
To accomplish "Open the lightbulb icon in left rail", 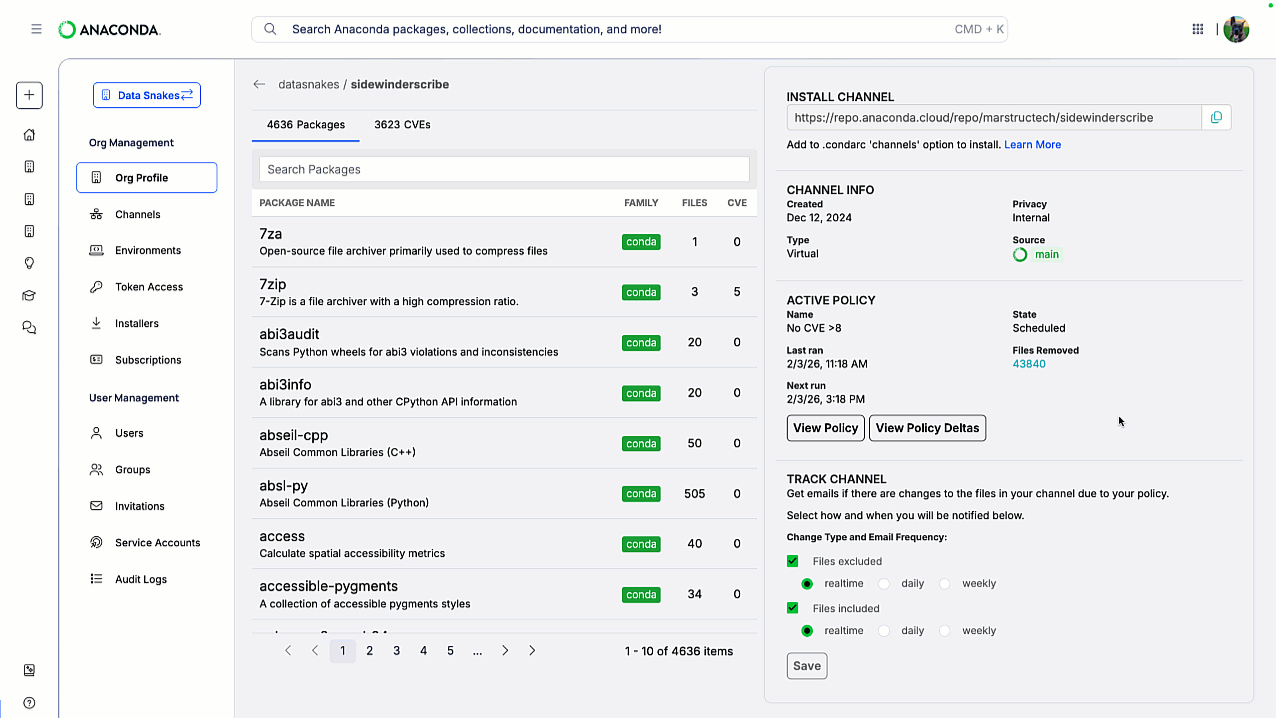I will 29,263.
